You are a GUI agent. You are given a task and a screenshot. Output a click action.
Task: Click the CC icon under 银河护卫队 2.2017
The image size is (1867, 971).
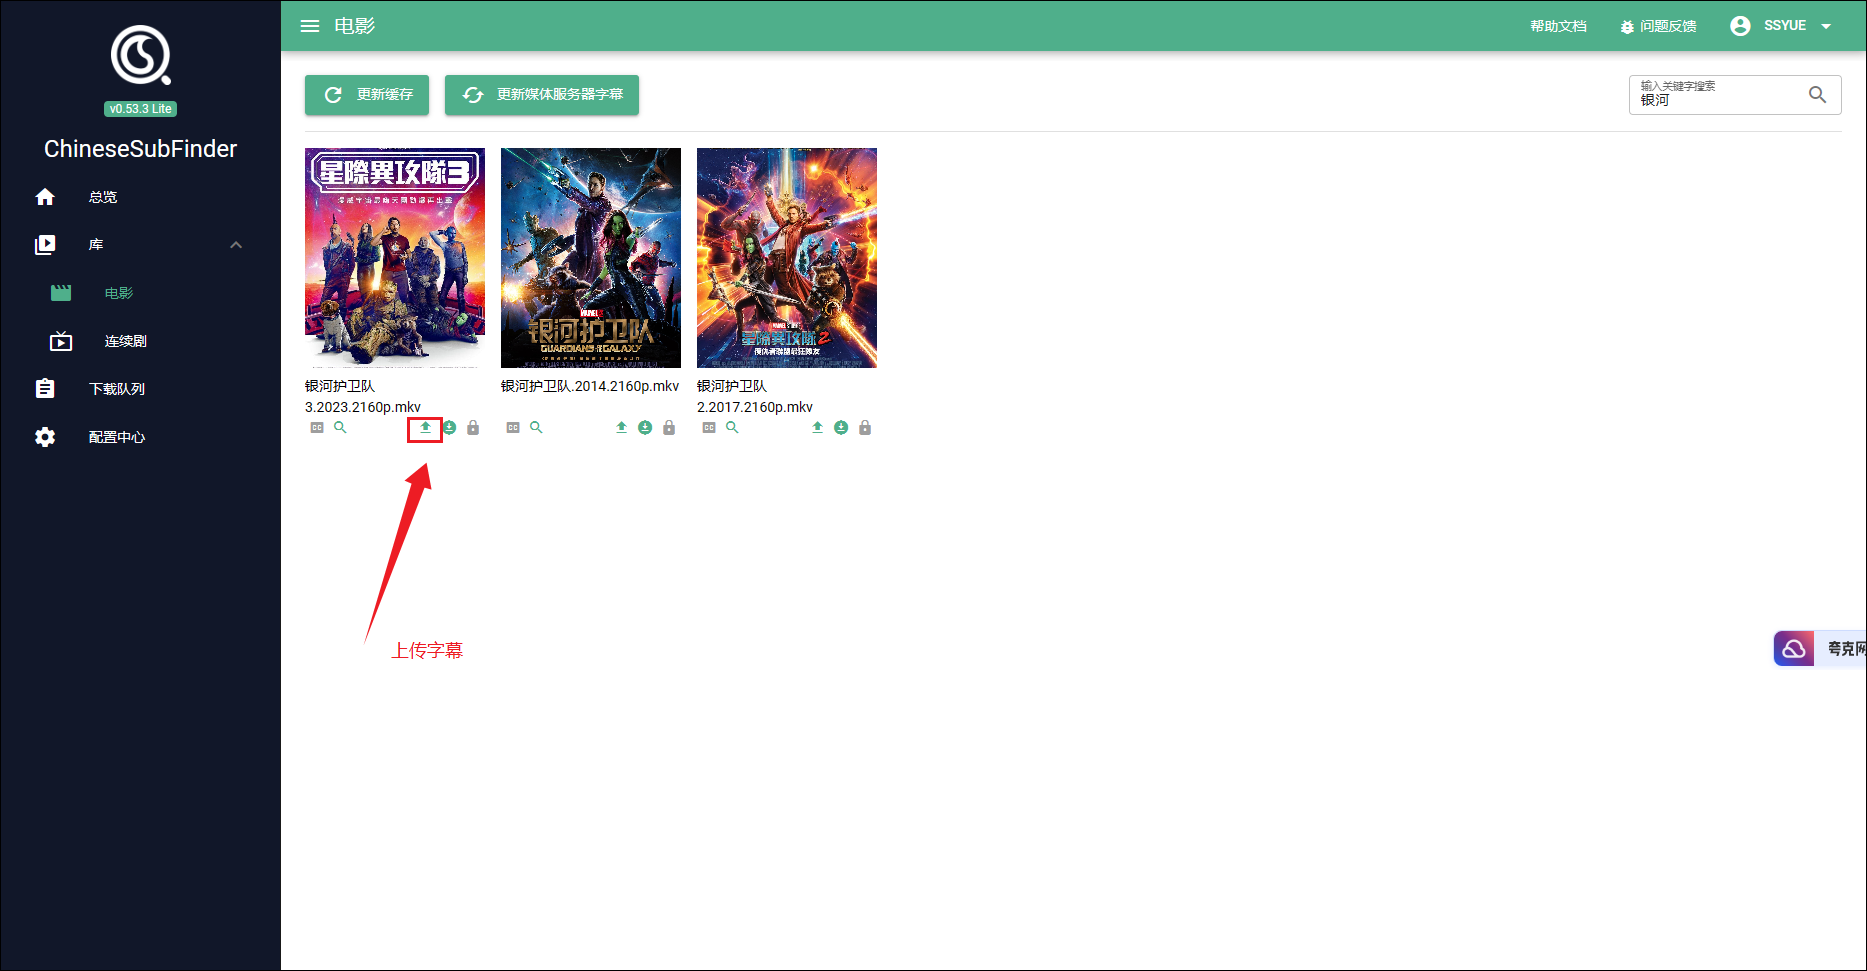(x=709, y=428)
